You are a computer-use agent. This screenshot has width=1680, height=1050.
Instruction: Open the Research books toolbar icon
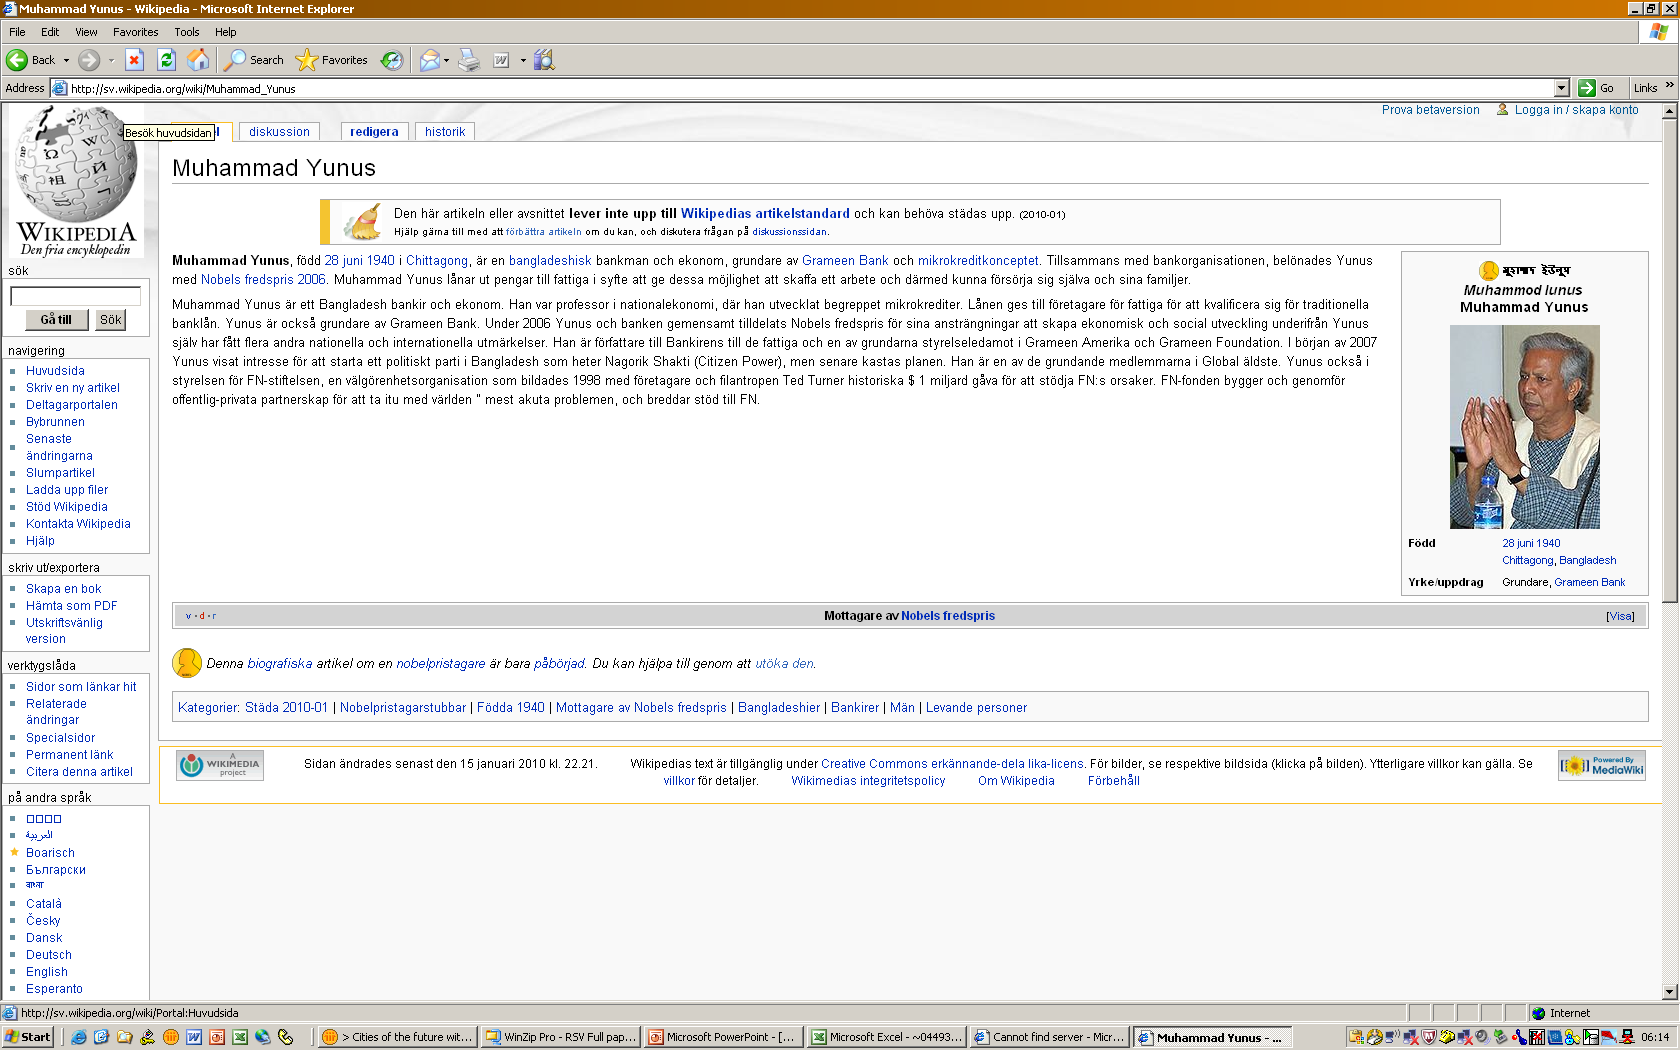544,60
